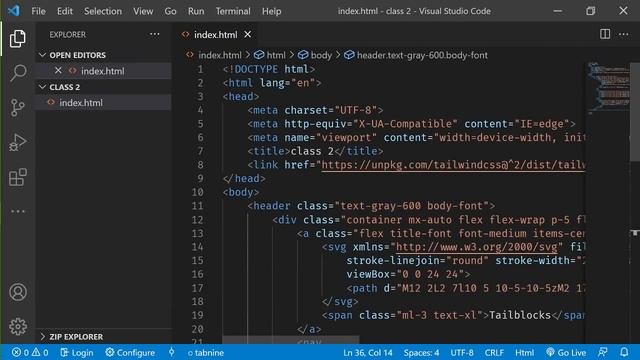Close index.html in Open Editors list

[x=58, y=71]
